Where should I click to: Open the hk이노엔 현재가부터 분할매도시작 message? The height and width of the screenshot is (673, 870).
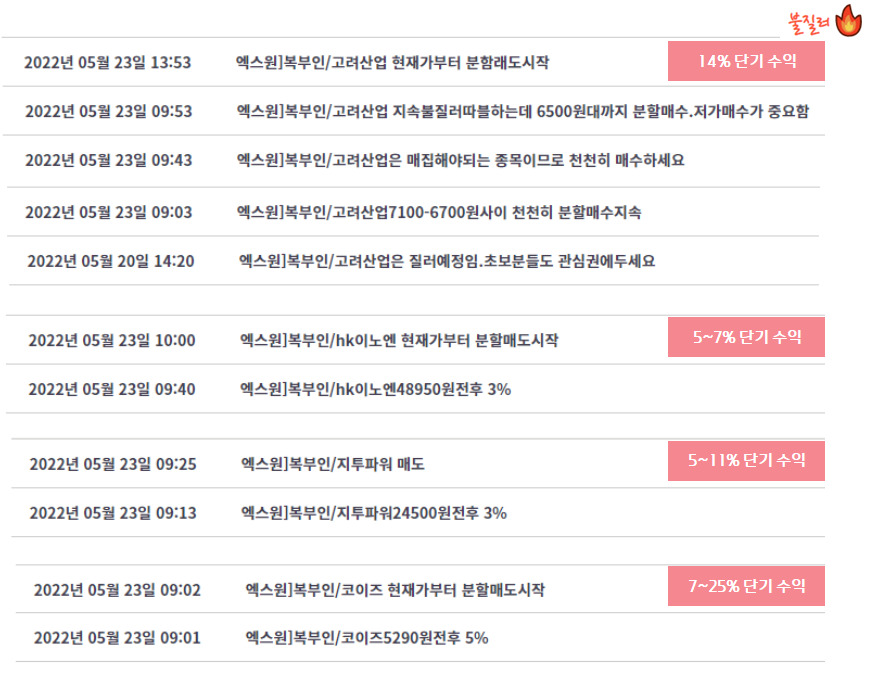click(399, 340)
